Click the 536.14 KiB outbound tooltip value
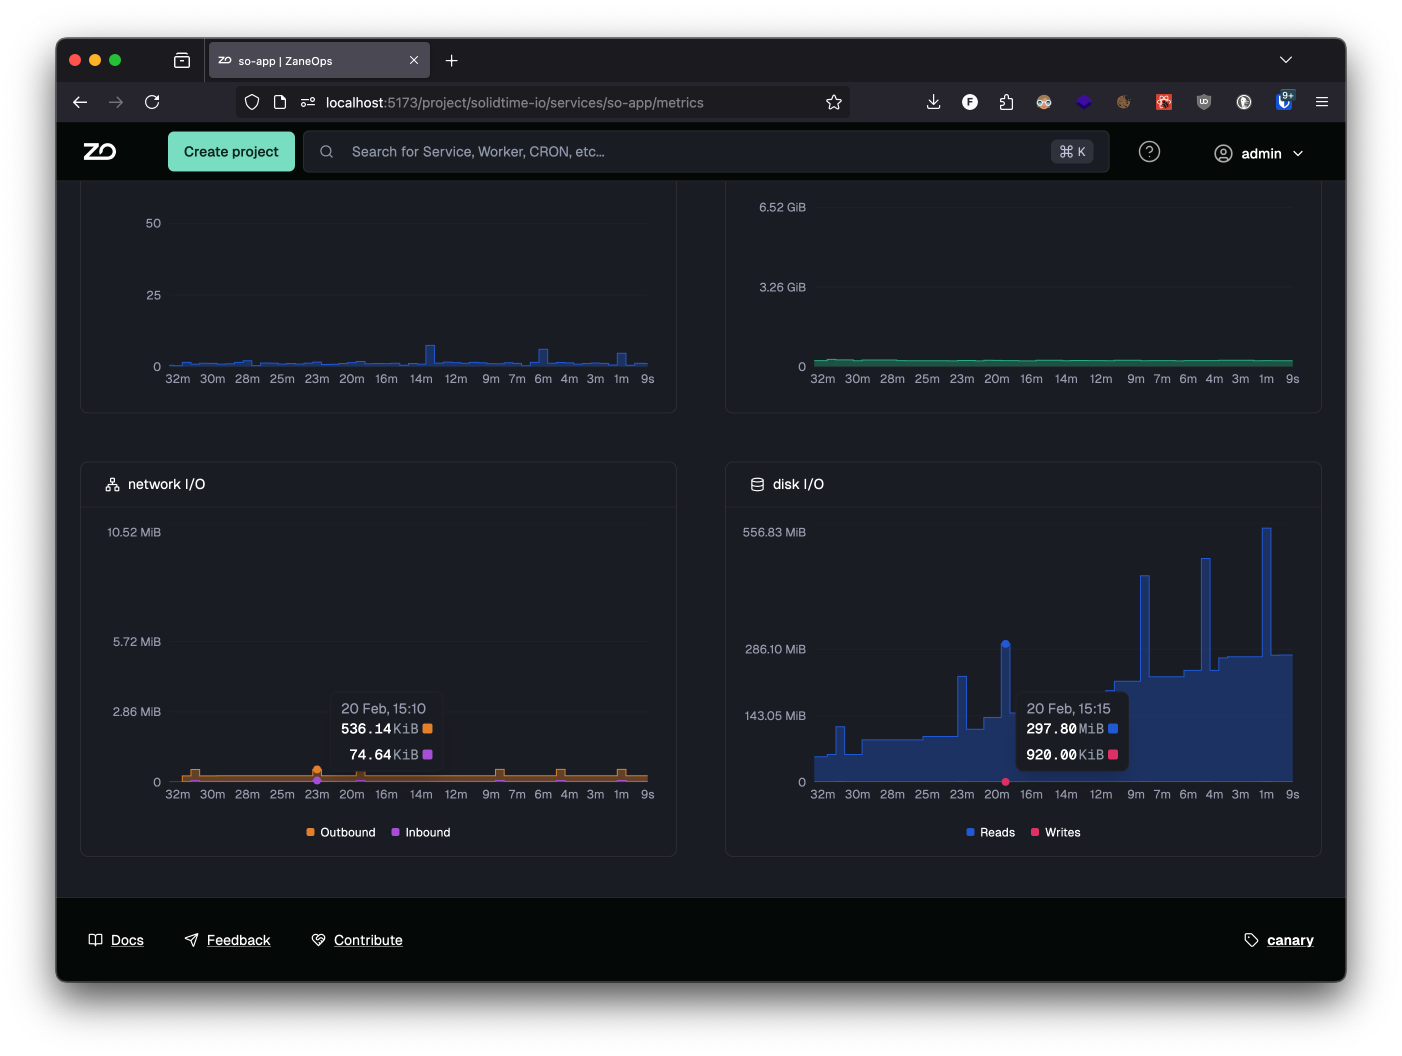Image resolution: width=1402 pixels, height=1056 pixels. pos(380,729)
